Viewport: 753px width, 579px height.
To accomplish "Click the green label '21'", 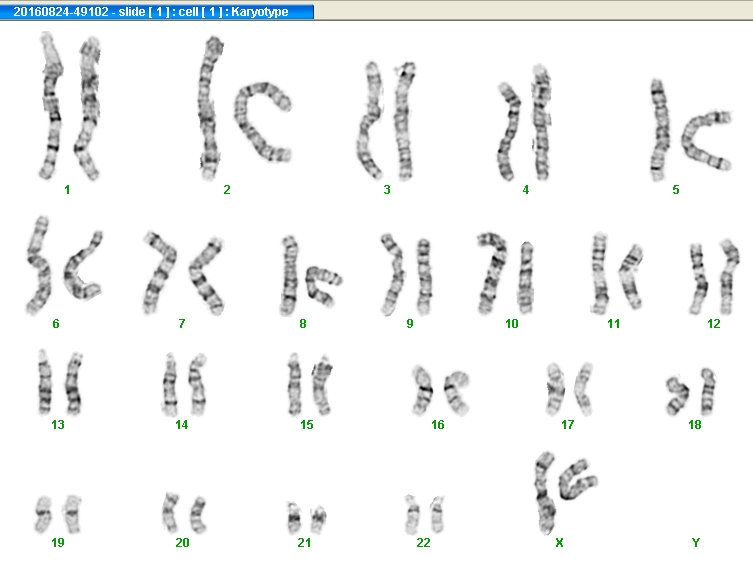I will [x=304, y=543].
